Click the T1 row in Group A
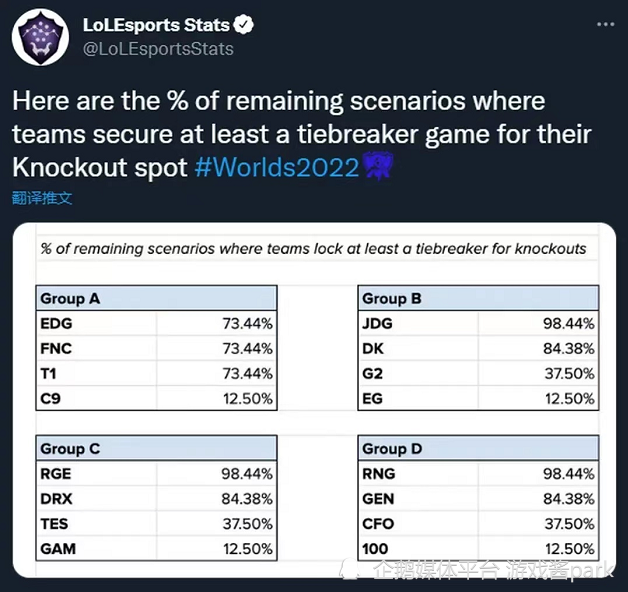This screenshot has width=628, height=592. pos(156,373)
